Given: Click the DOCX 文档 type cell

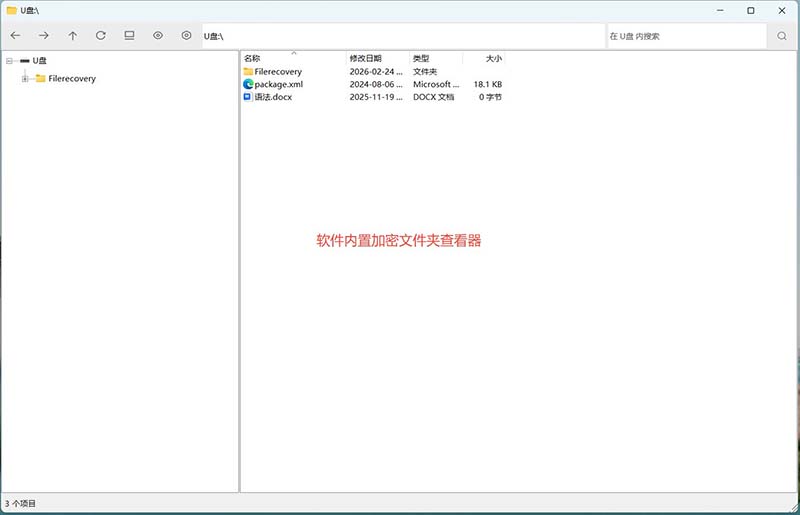Looking at the screenshot, I should pos(433,97).
